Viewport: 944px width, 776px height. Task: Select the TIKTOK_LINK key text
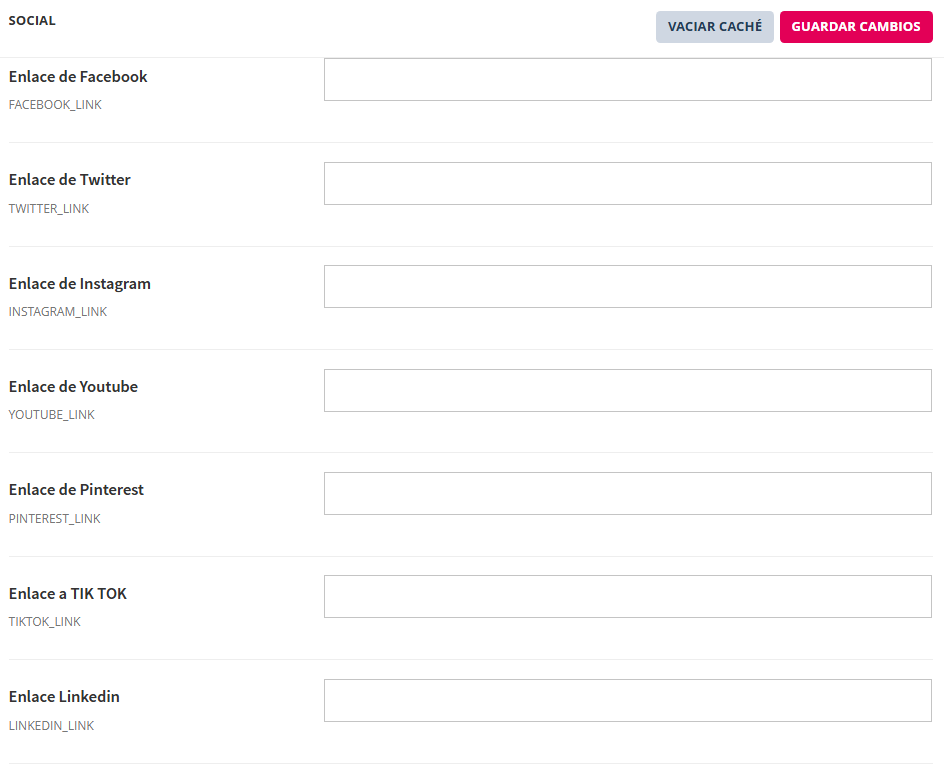45,622
